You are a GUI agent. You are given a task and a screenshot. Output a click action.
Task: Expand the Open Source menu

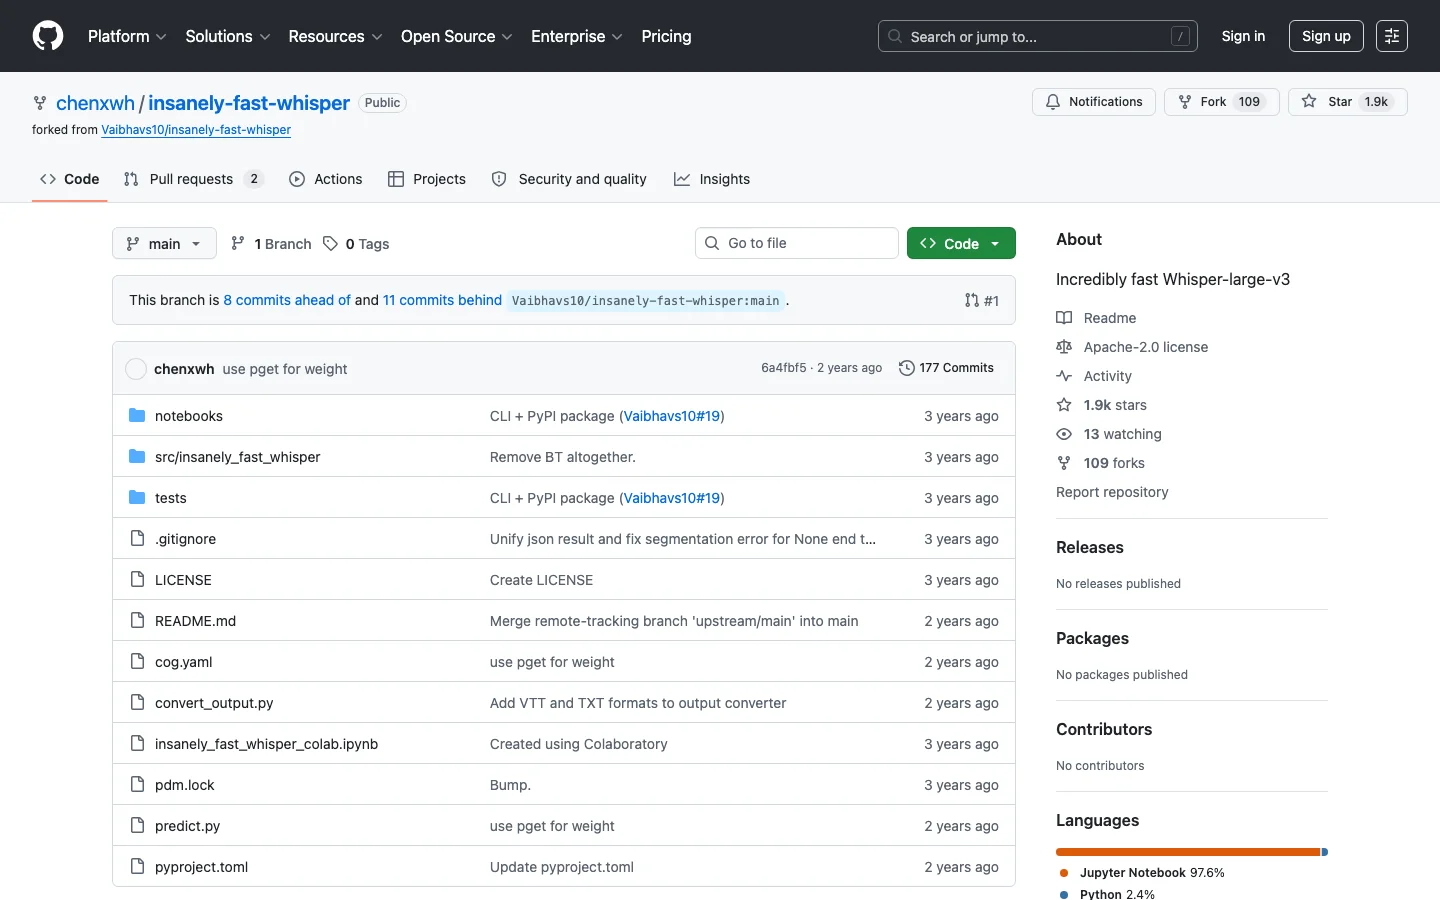(456, 36)
